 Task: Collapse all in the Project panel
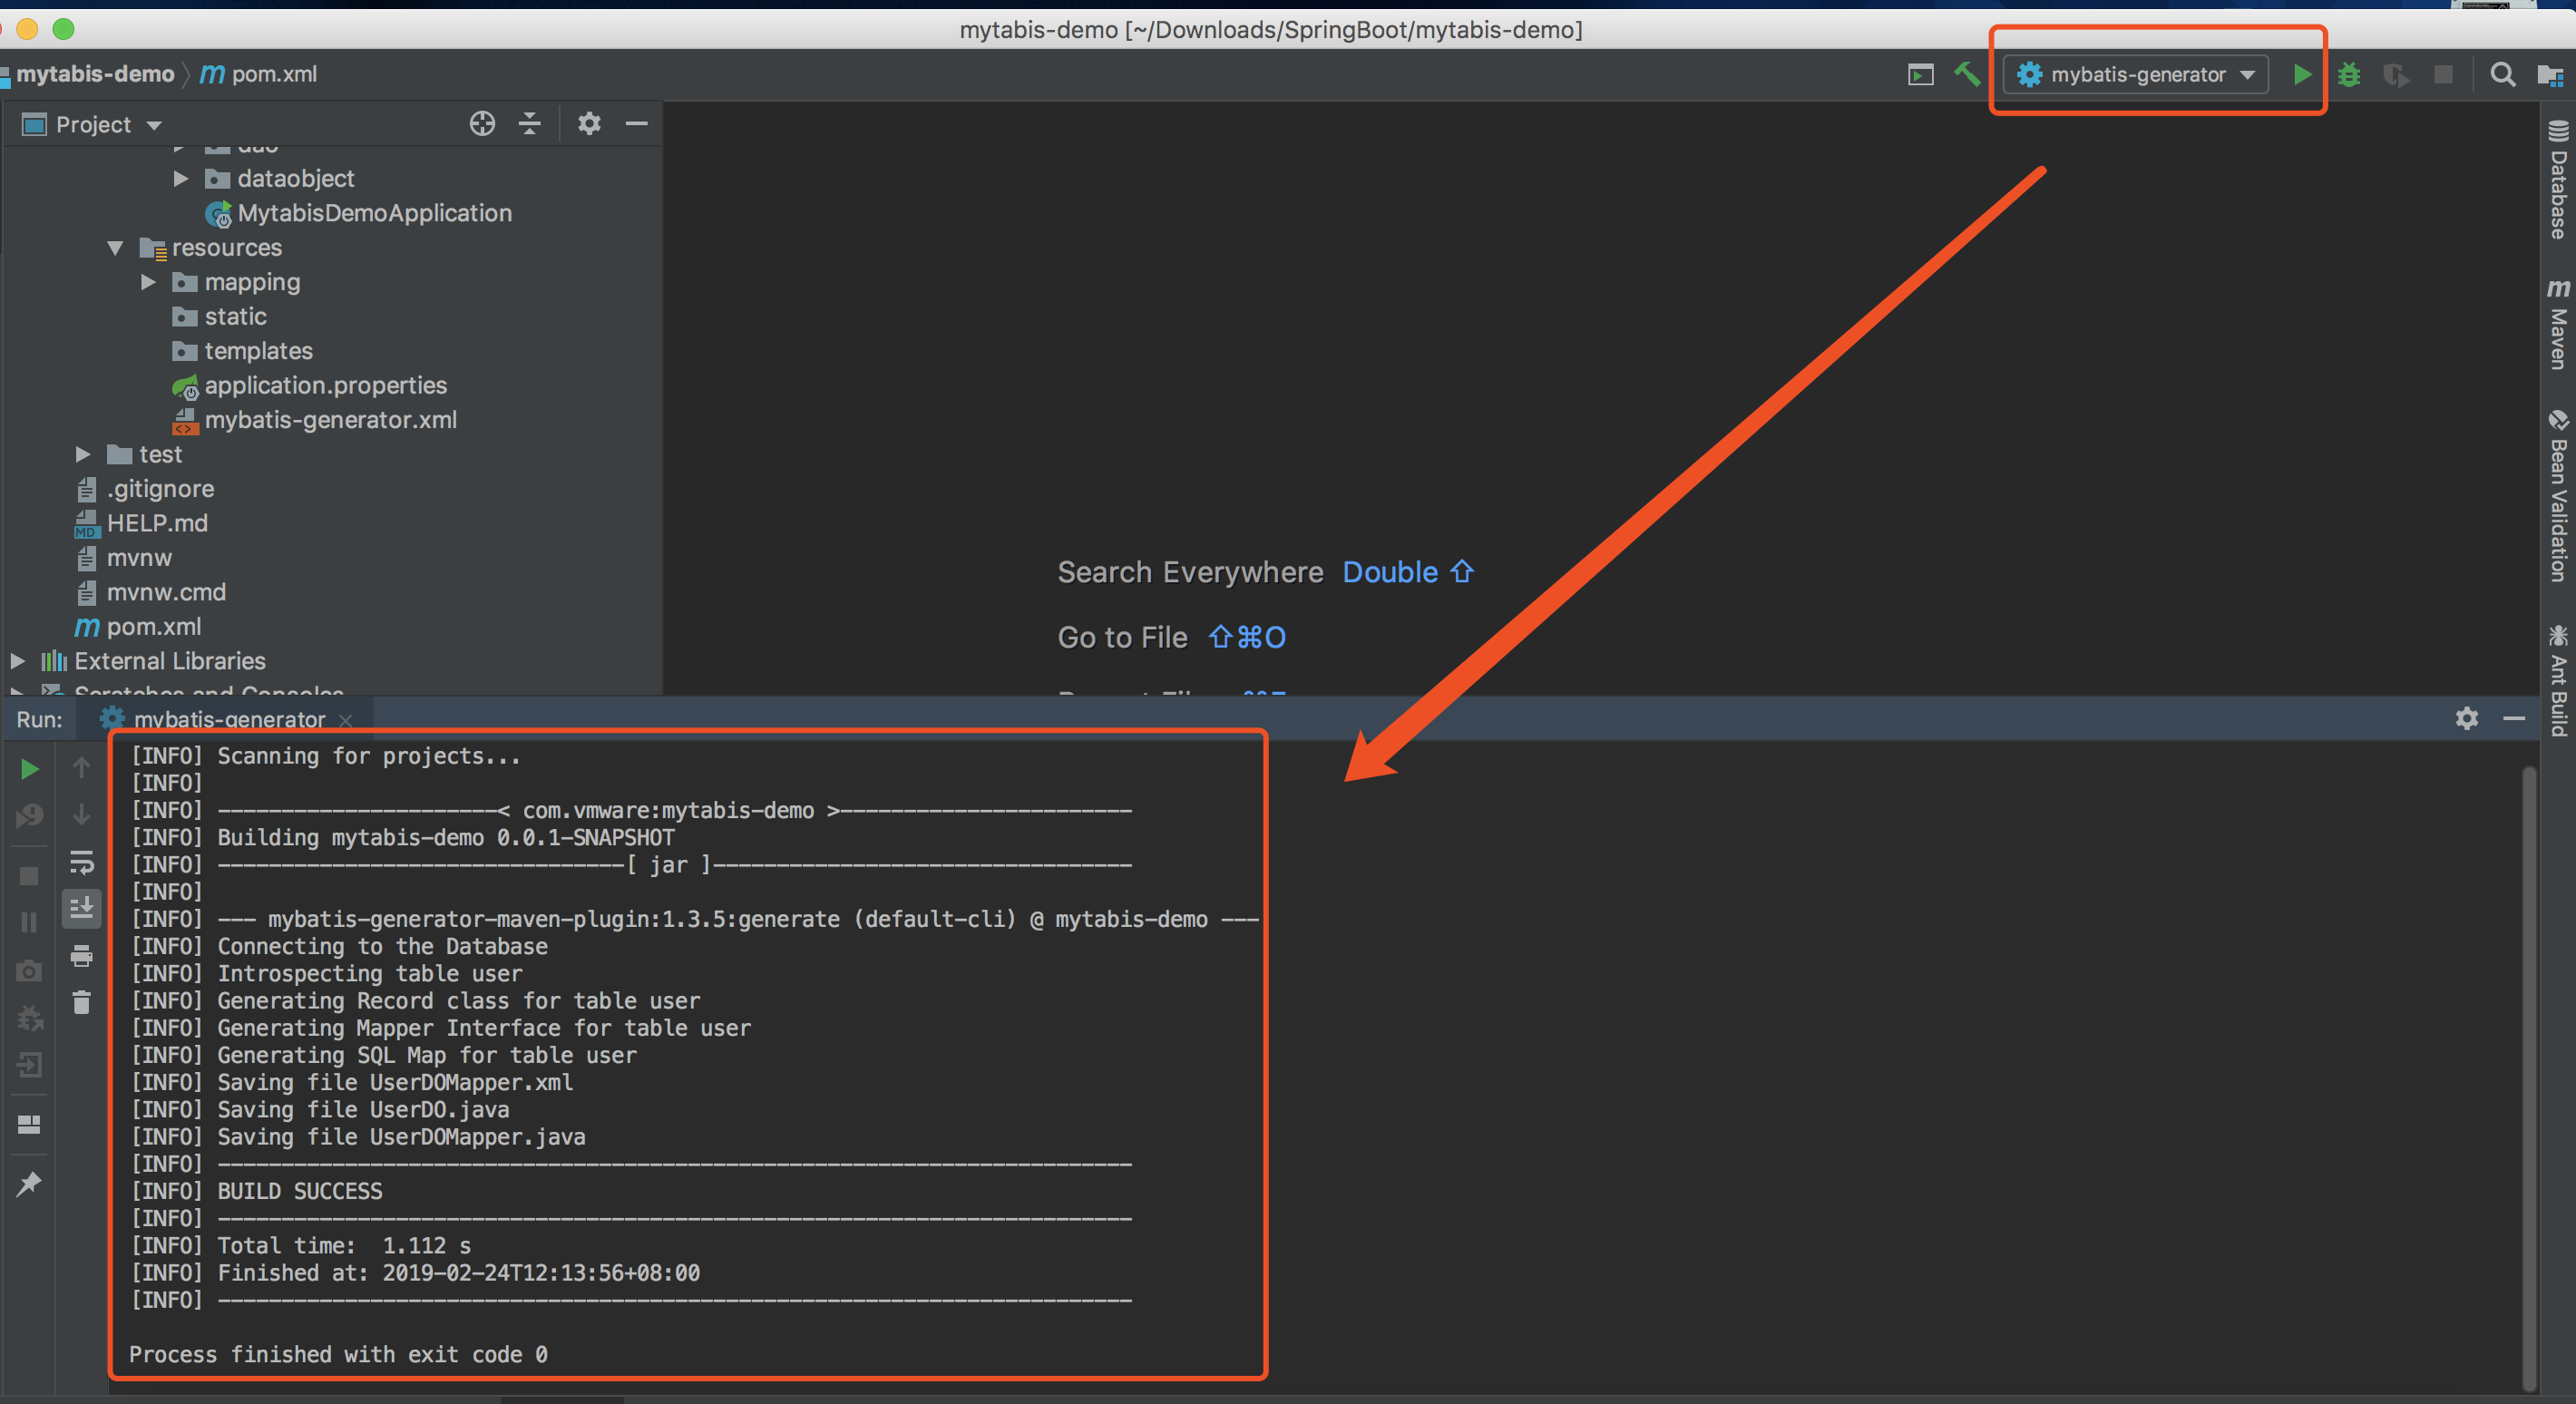click(530, 123)
